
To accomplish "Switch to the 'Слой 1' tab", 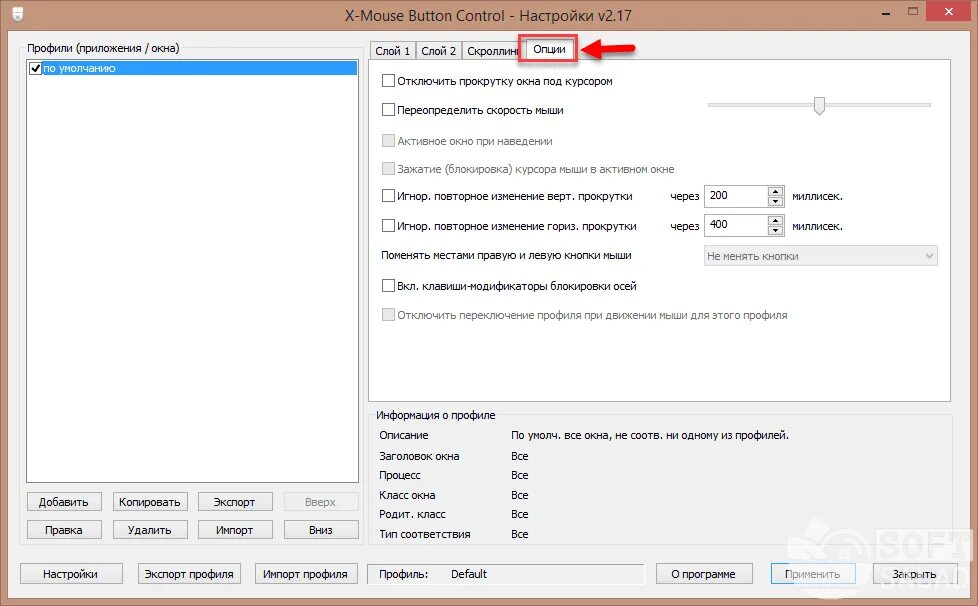I will pyautogui.click(x=392, y=51).
